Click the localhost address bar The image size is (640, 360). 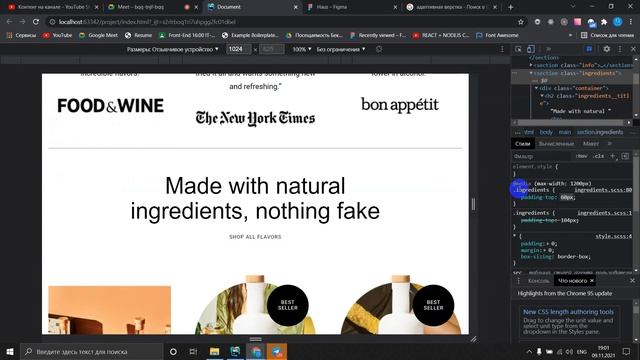(282, 22)
